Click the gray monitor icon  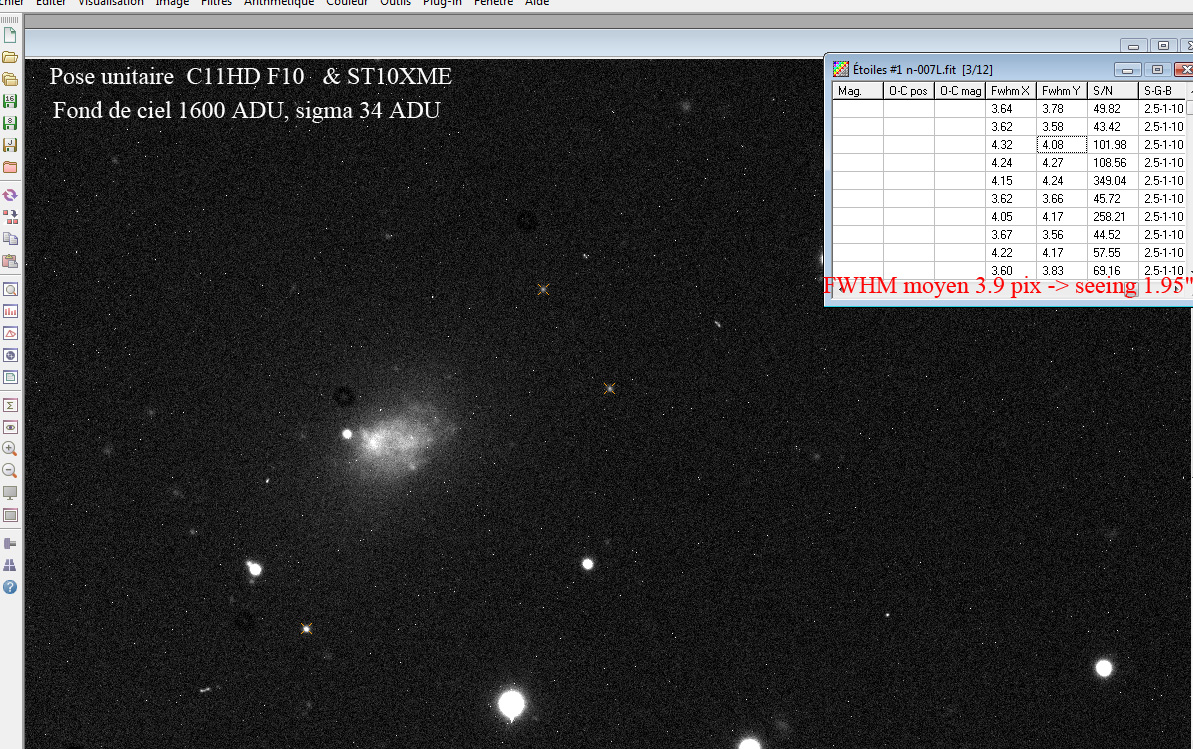click(x=10, y=493)
